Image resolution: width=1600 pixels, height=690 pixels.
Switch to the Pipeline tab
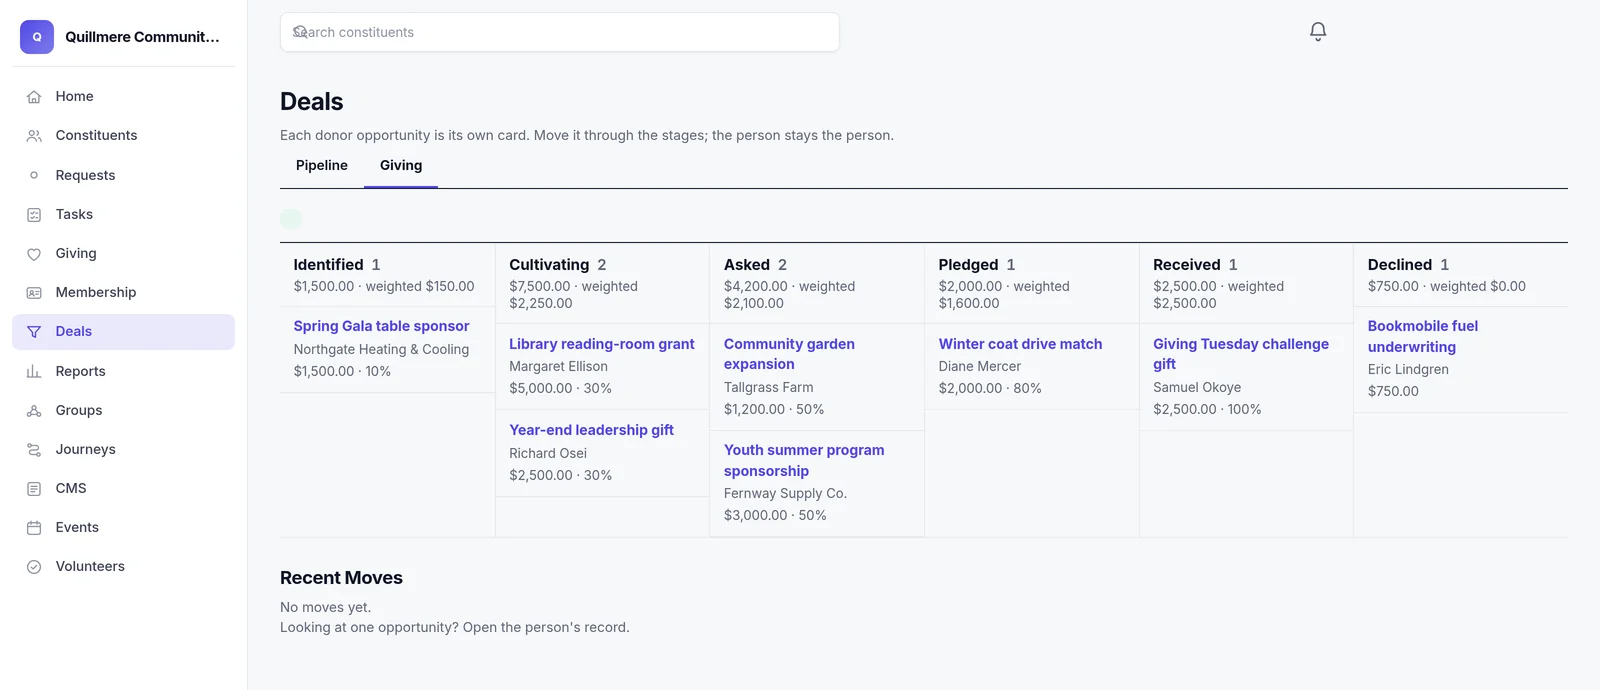(x=322, y=166)
